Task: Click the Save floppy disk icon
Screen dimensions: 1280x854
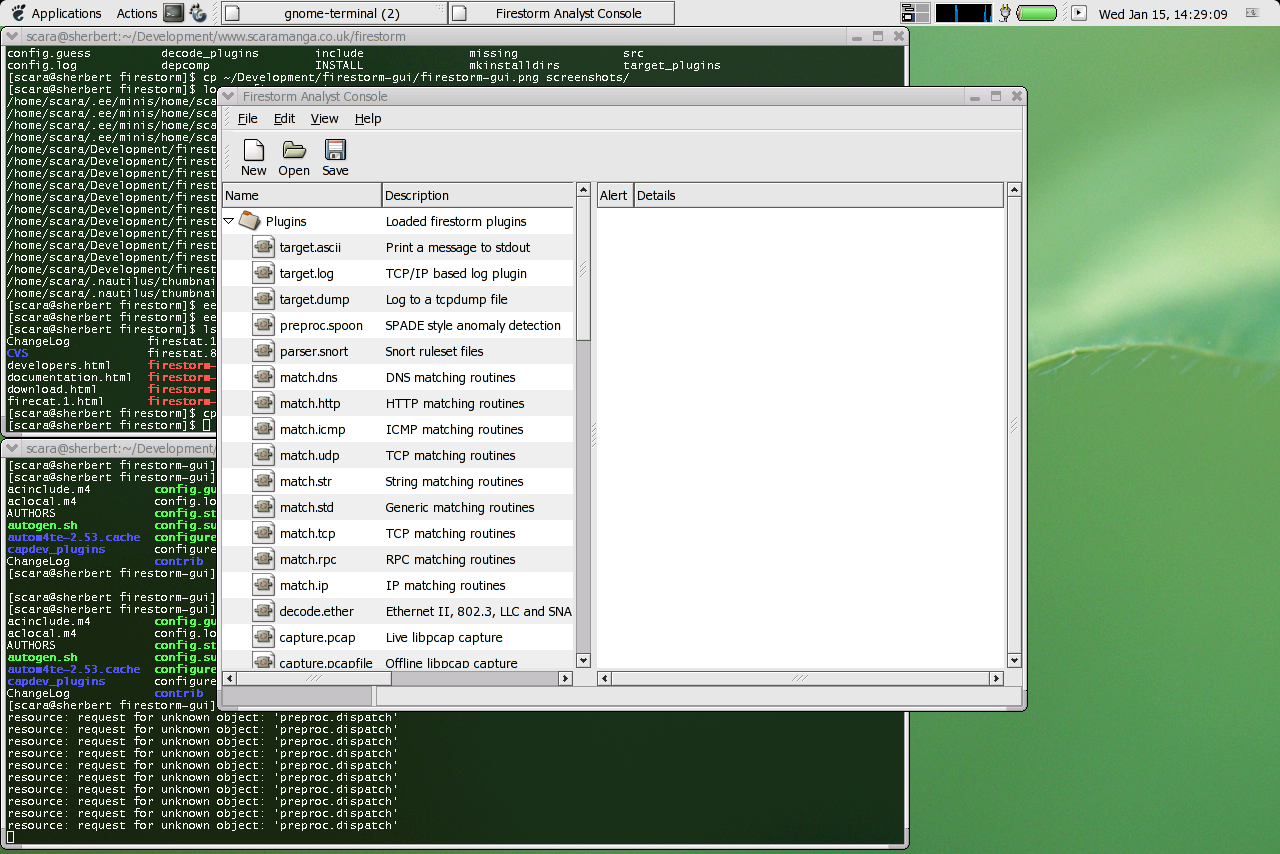Action: (335, 150)
